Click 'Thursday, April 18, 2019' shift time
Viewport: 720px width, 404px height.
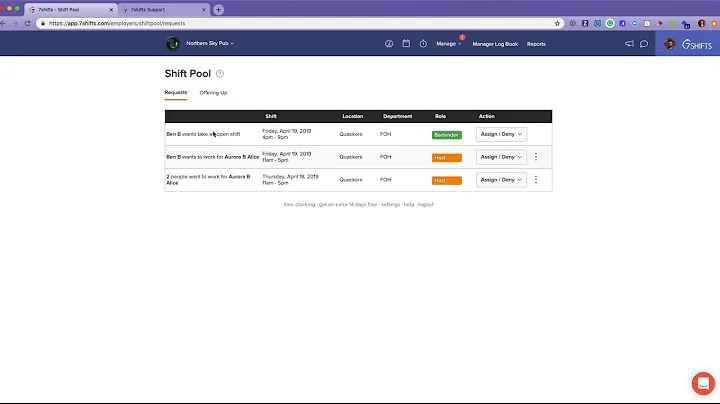coord(290,180)
